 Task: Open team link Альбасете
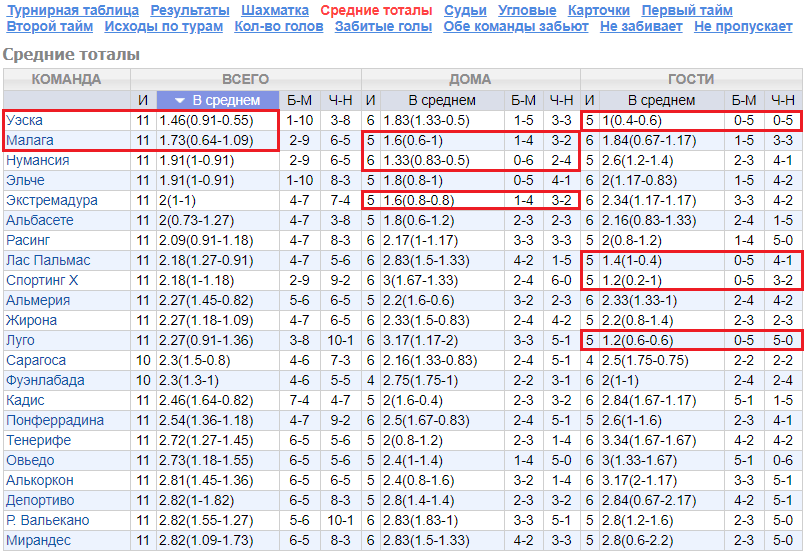pos(40,220)
